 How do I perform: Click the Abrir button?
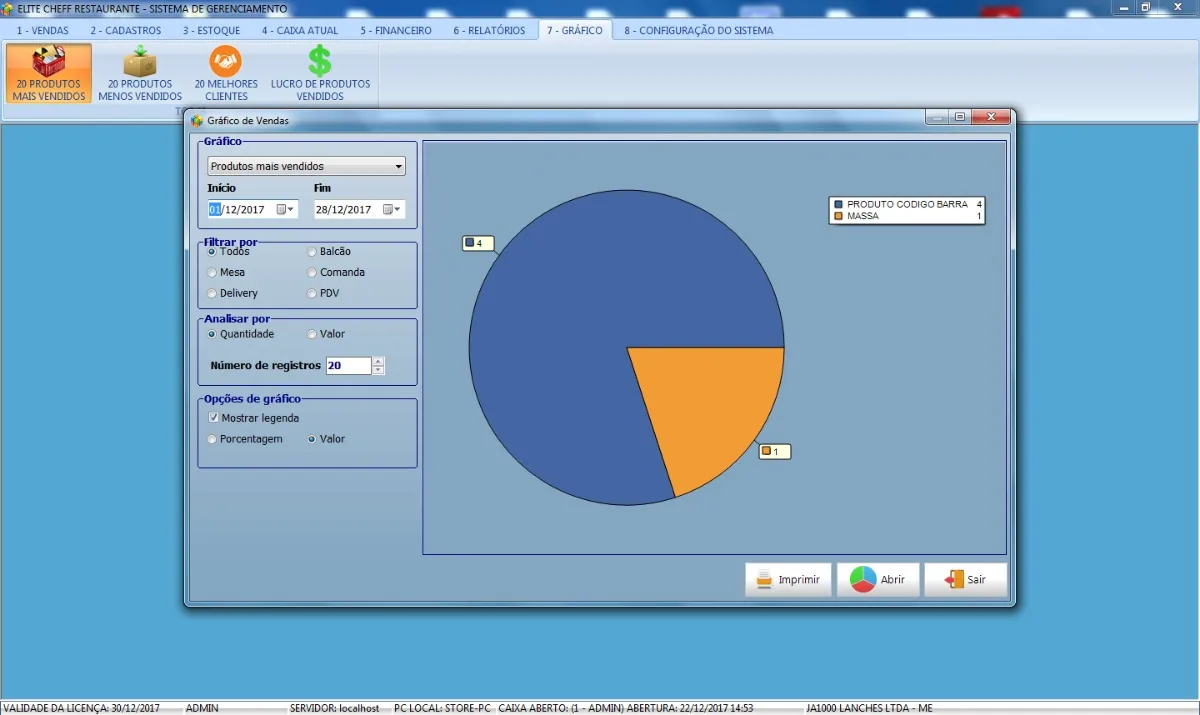pyautogui.click(x=878, y=579)
